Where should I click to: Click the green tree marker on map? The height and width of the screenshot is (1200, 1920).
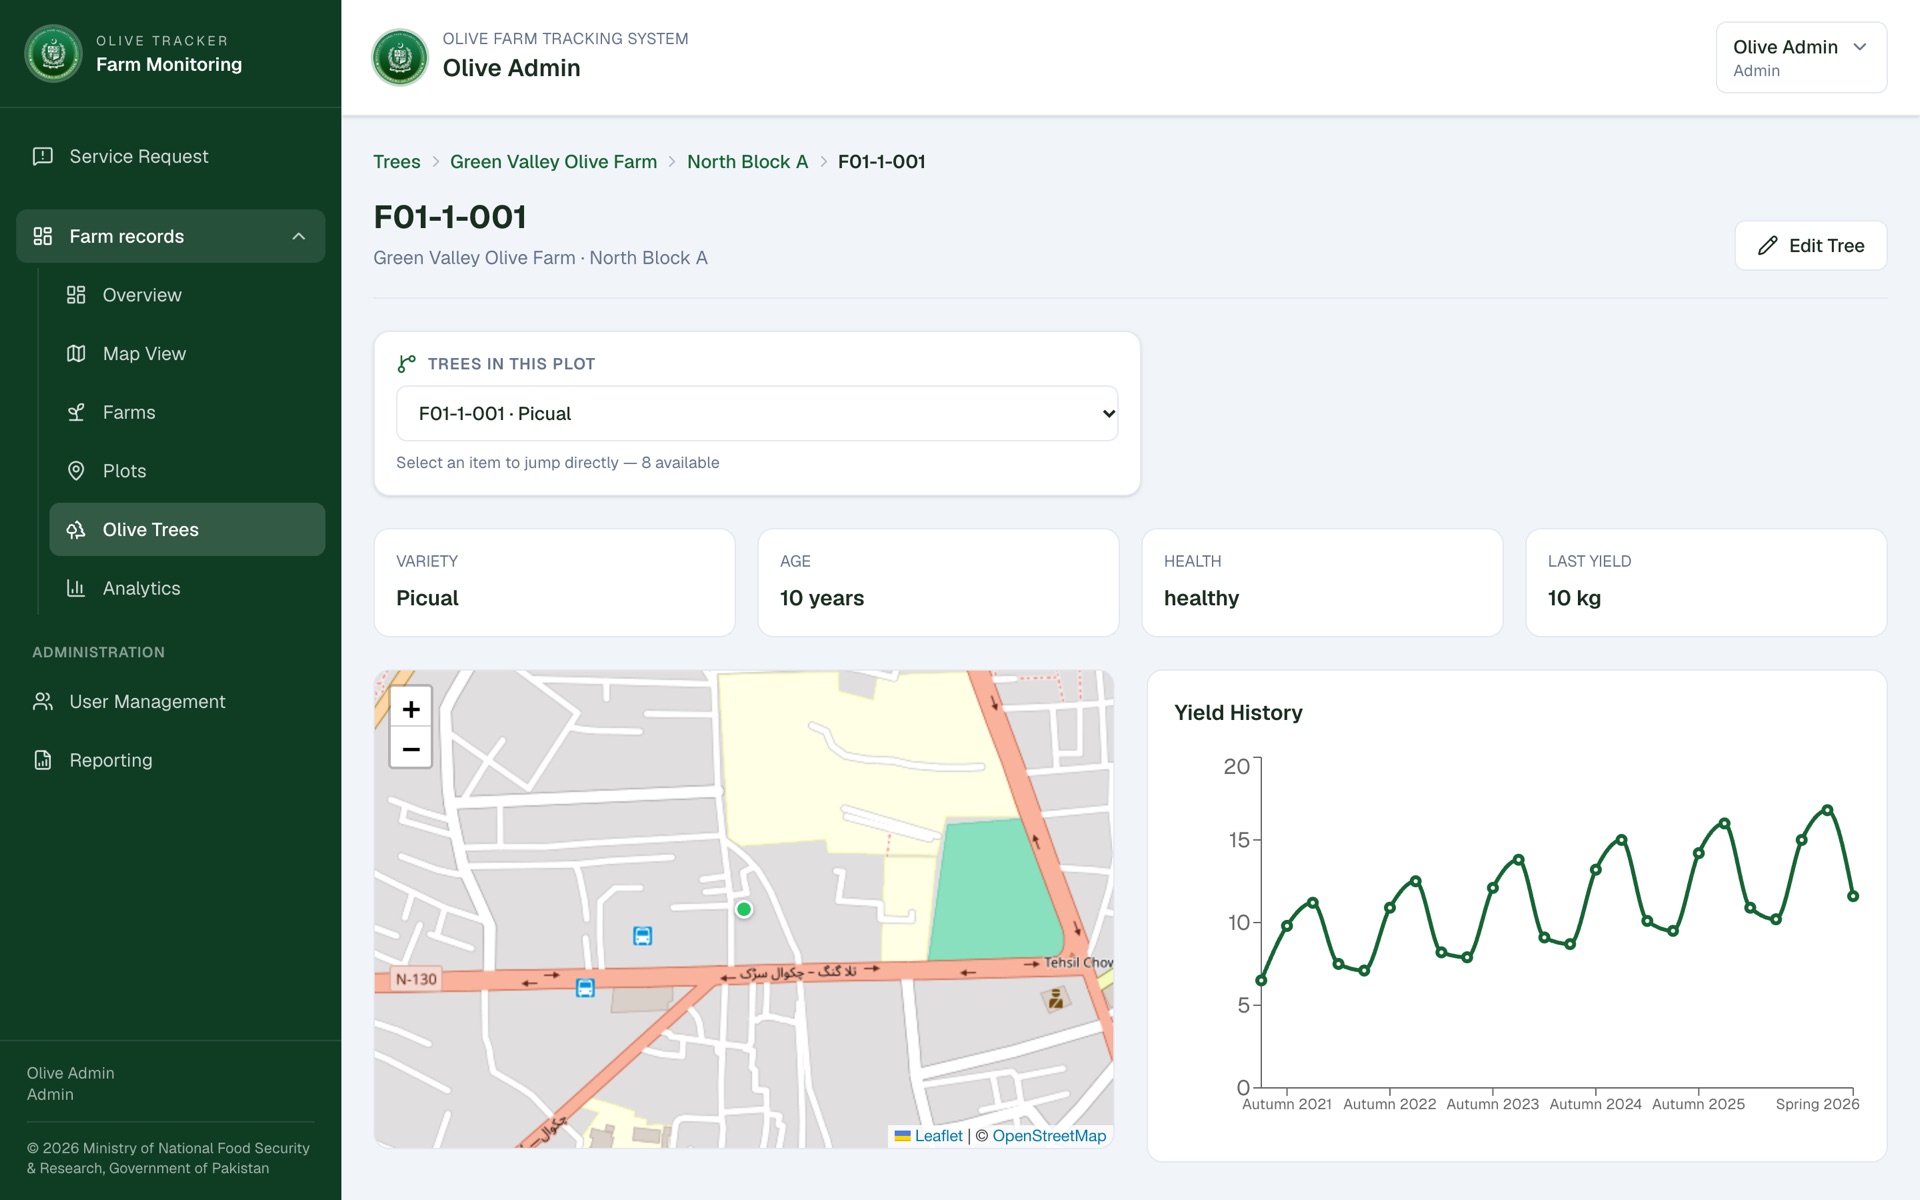point(744,909)
